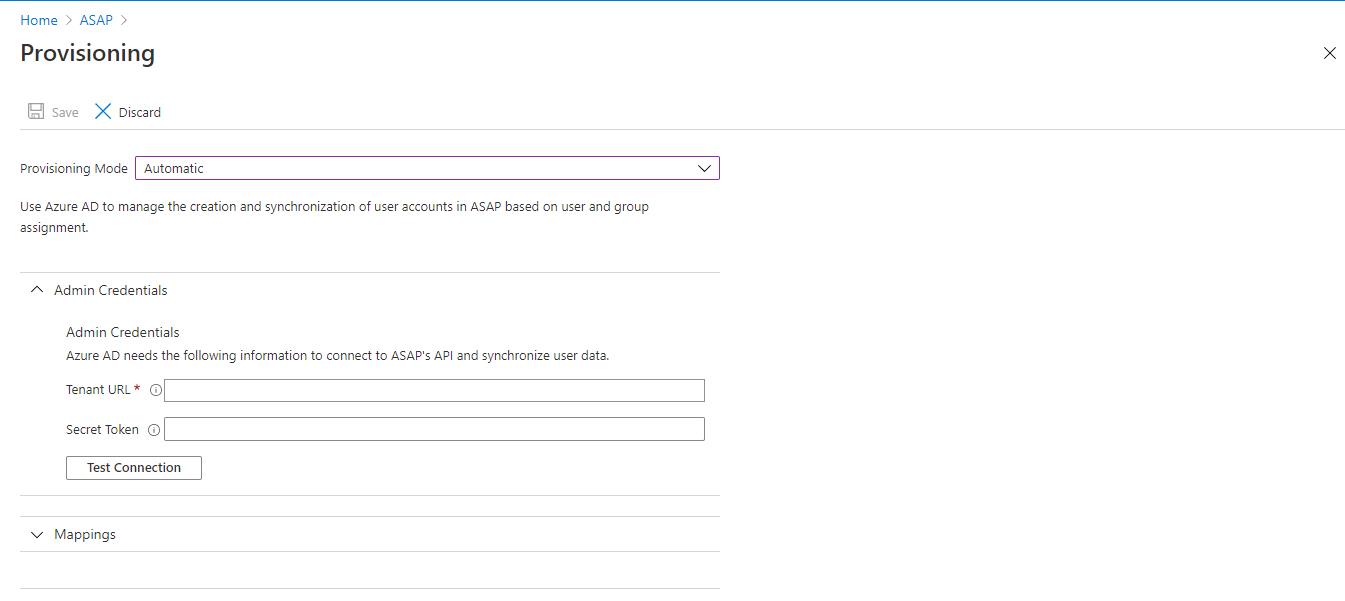Expand Mappings using its chevron
This screenshot has width=1345, height=601.
point(37,535)
